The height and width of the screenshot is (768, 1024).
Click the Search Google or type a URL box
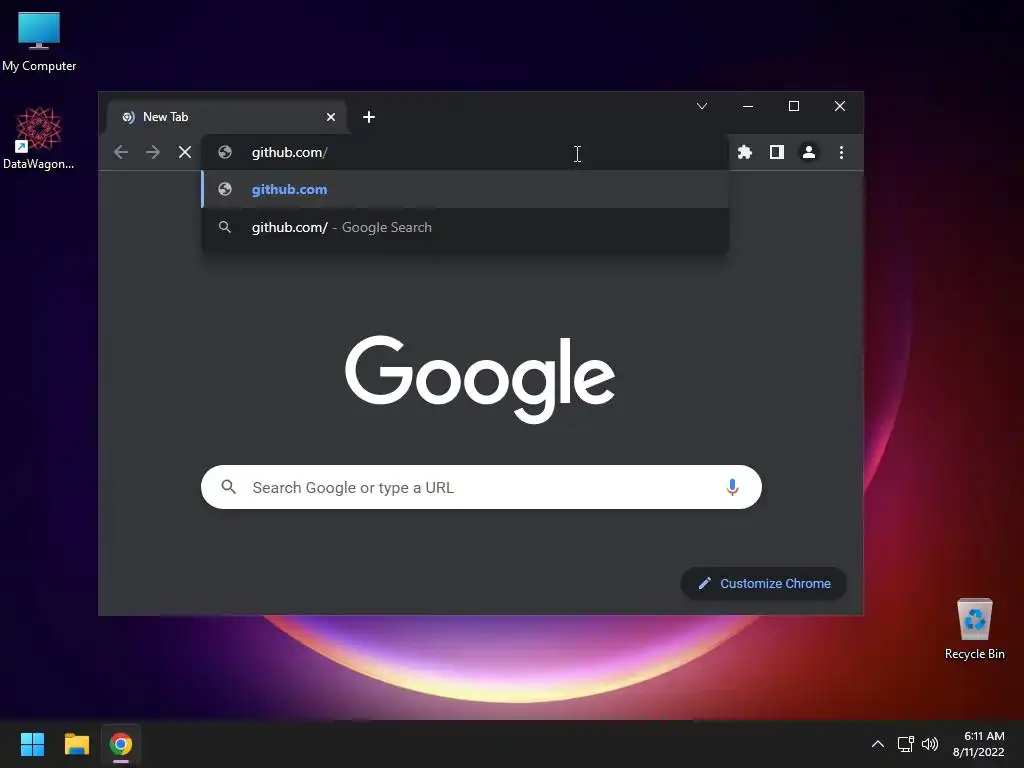pyautogui.click(x=481, y=487)
